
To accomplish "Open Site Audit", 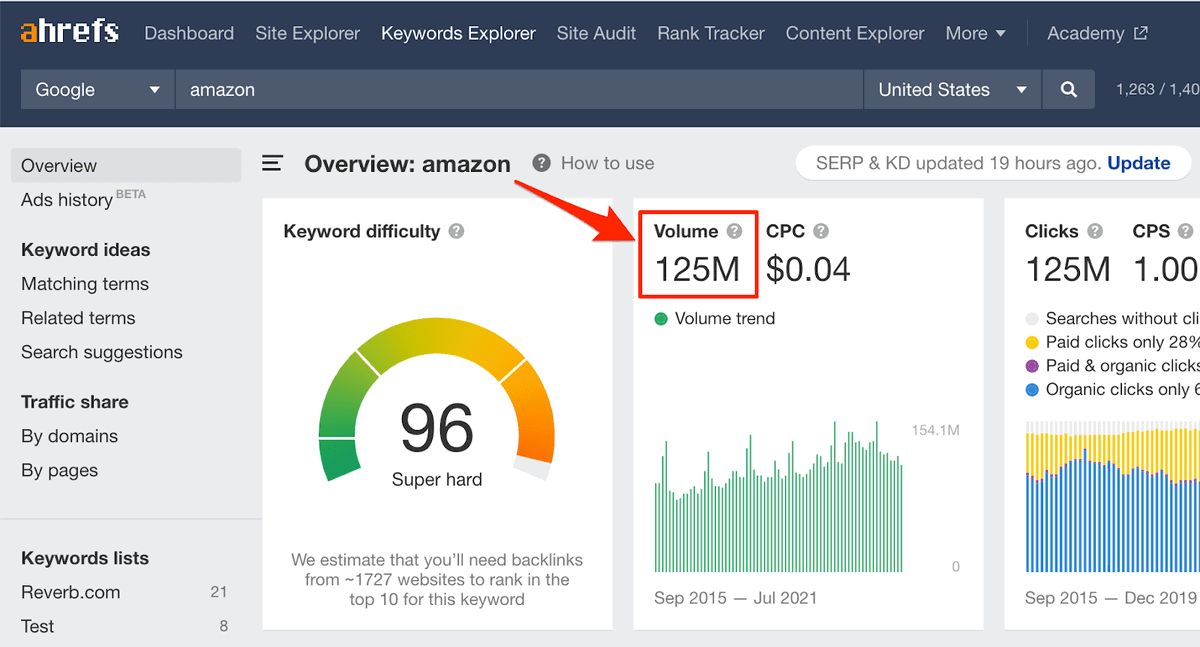I will point(596,33).
